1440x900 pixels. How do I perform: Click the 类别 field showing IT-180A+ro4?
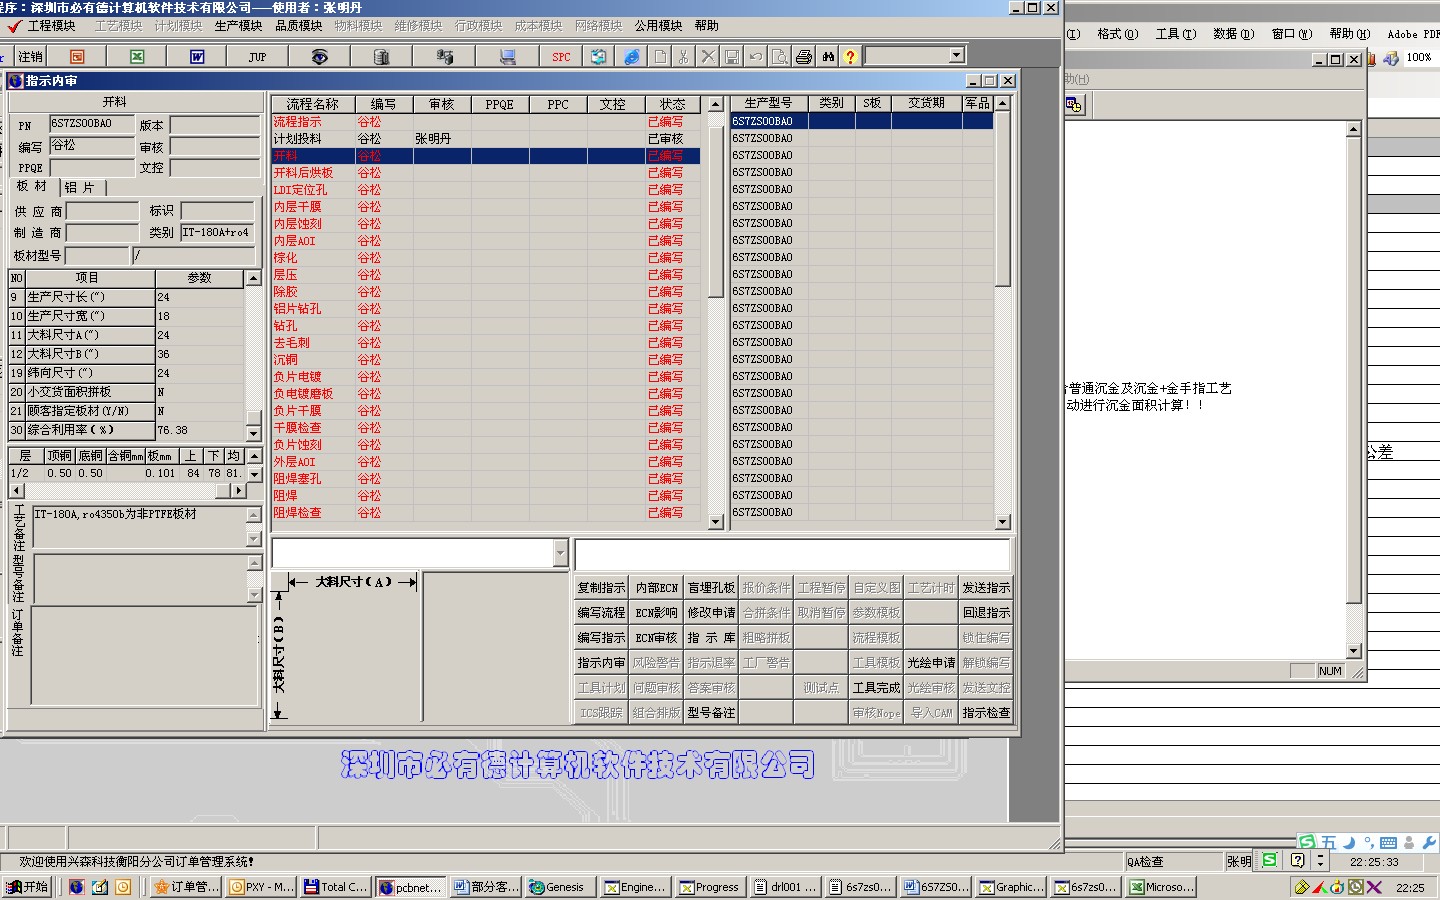(217, 232)
